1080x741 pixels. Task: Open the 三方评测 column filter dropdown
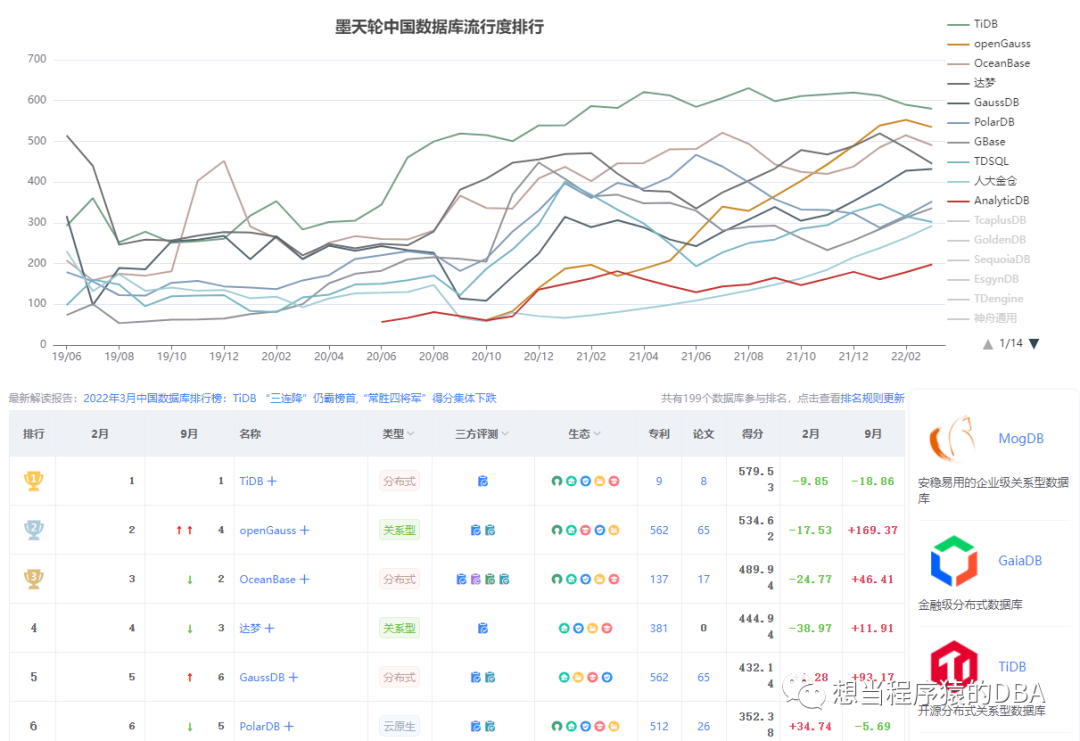tap(505, 434)
